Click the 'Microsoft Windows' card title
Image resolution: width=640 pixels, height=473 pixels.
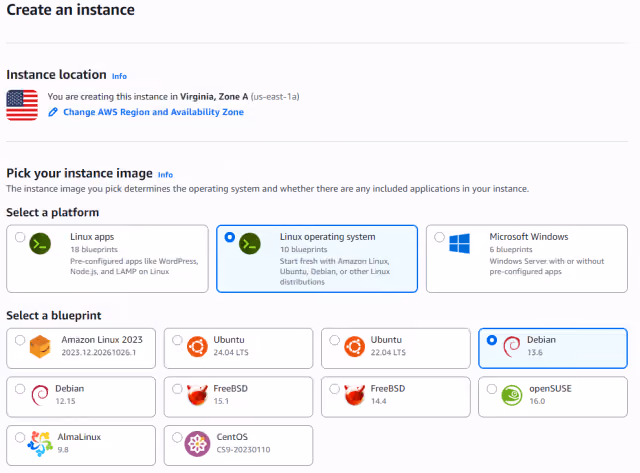pos(529,237)
